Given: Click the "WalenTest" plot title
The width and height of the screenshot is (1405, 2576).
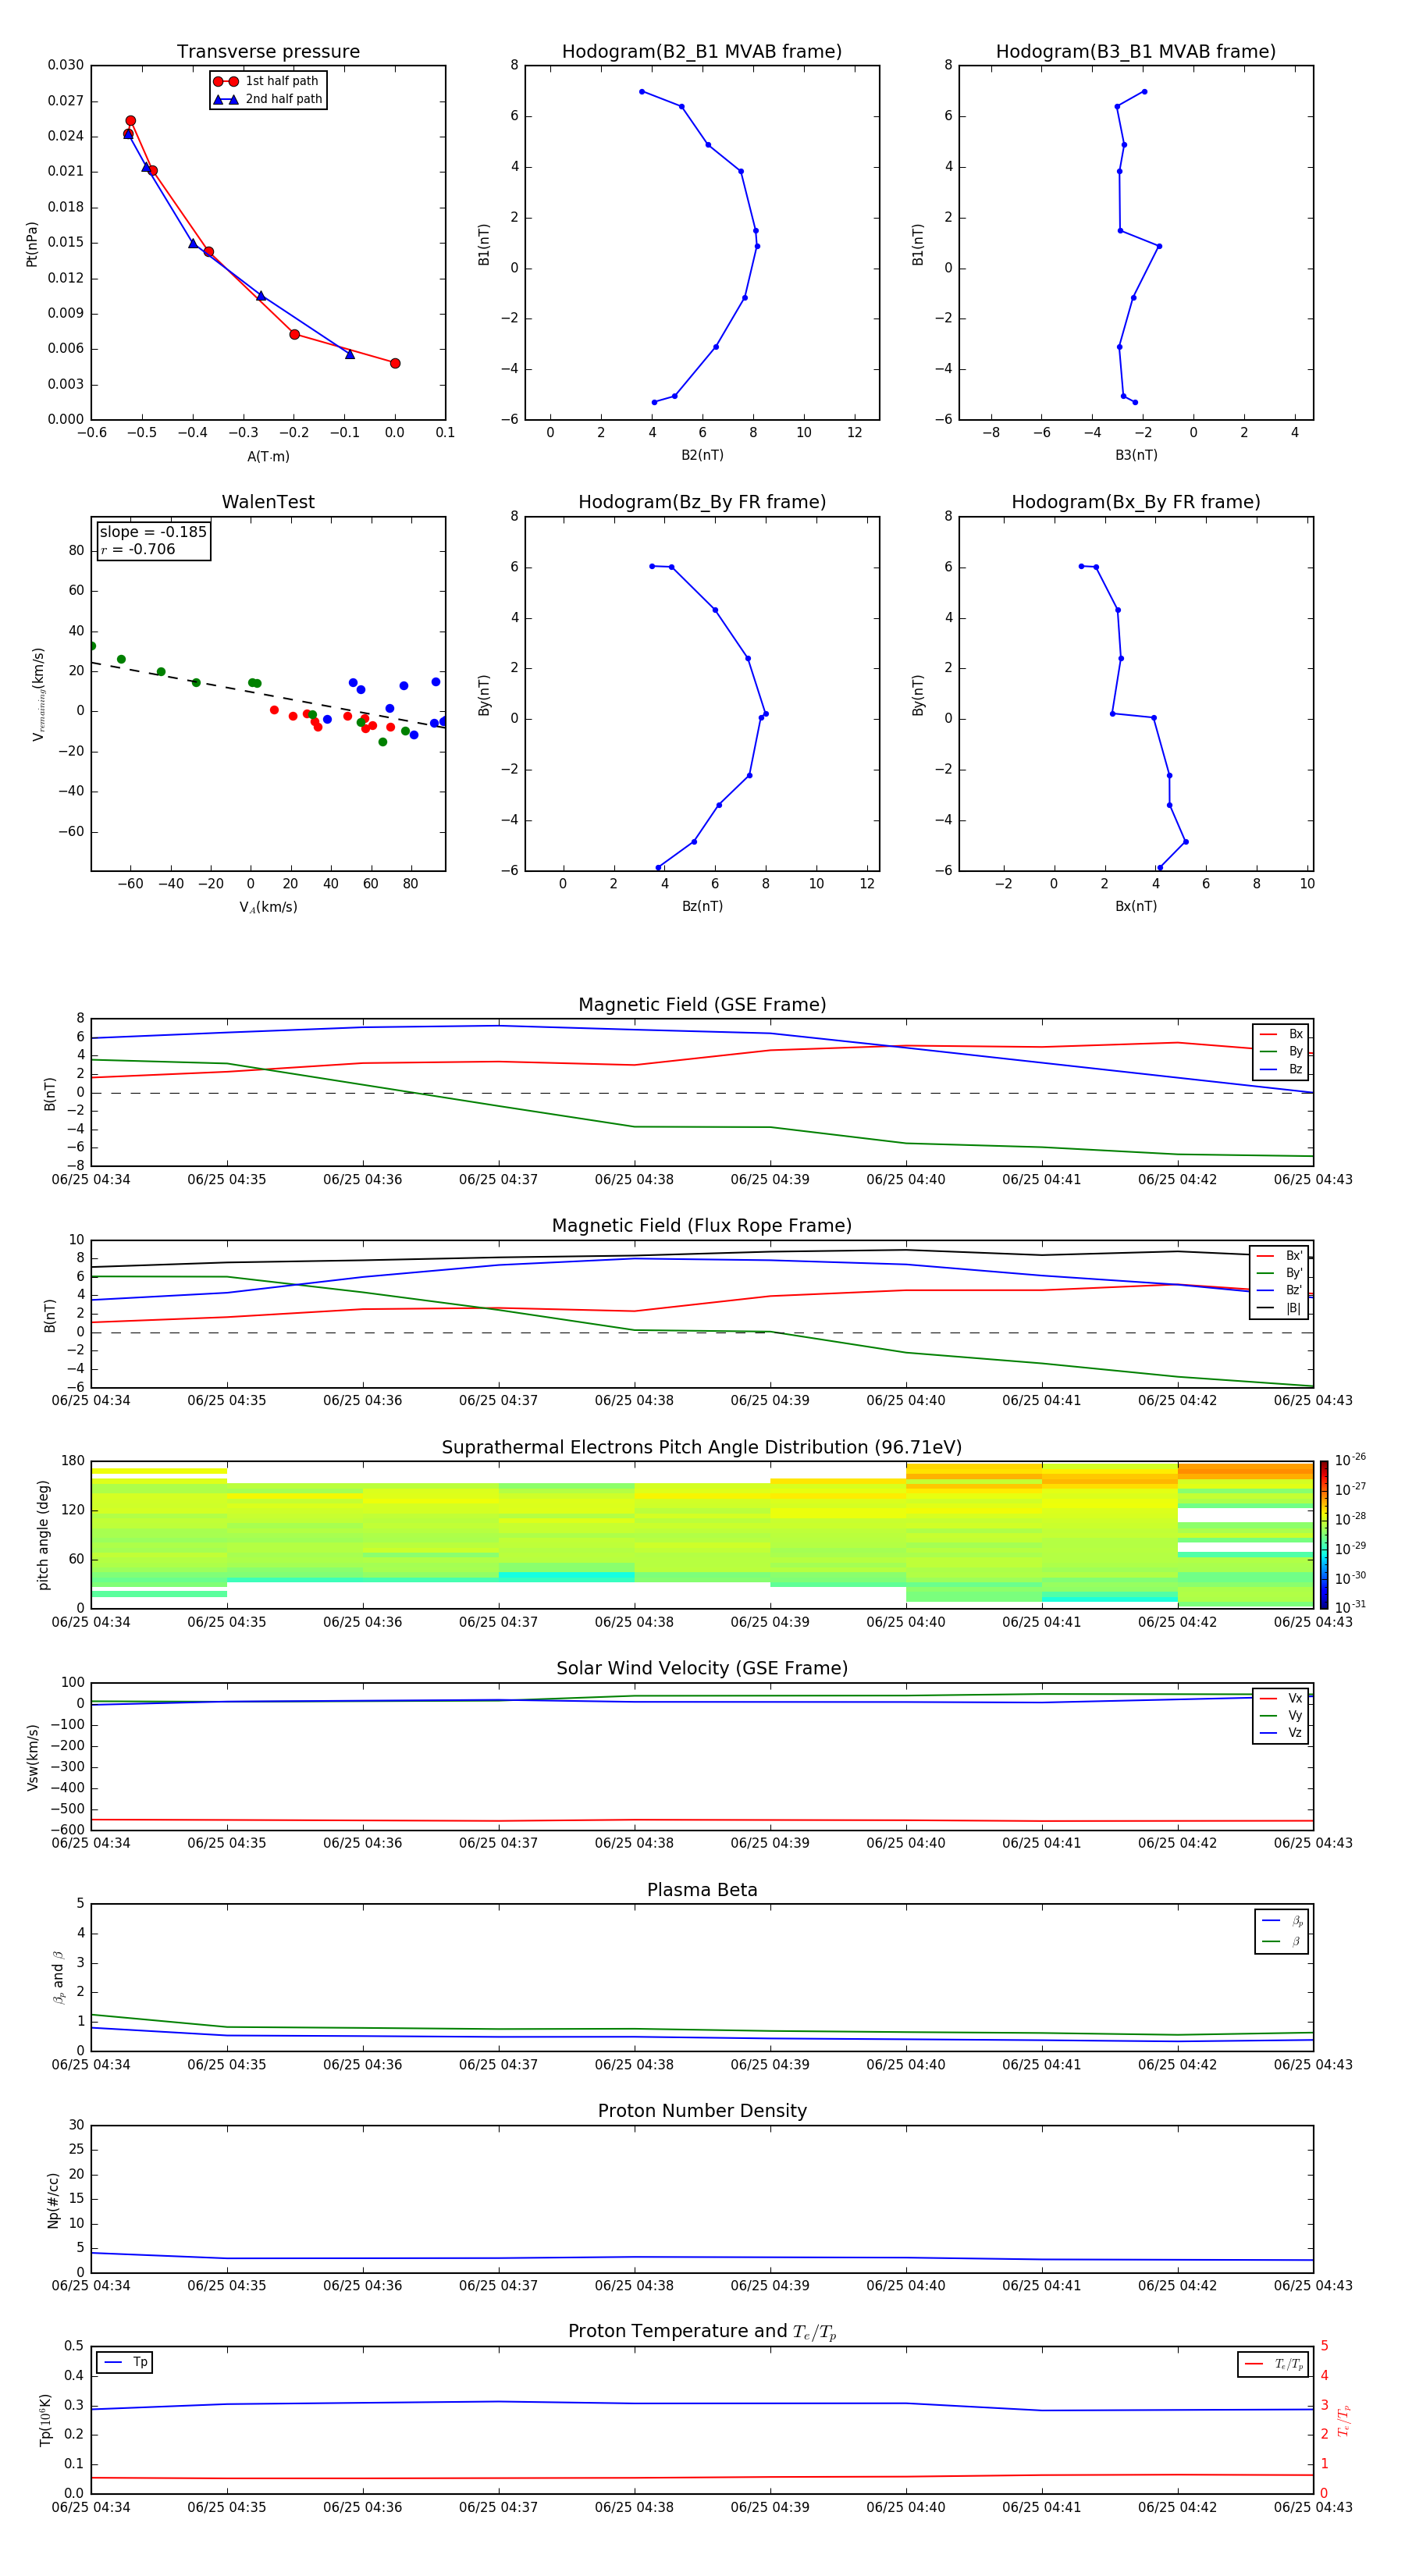Looking at the screenshot, I should [x=268, y=502].
